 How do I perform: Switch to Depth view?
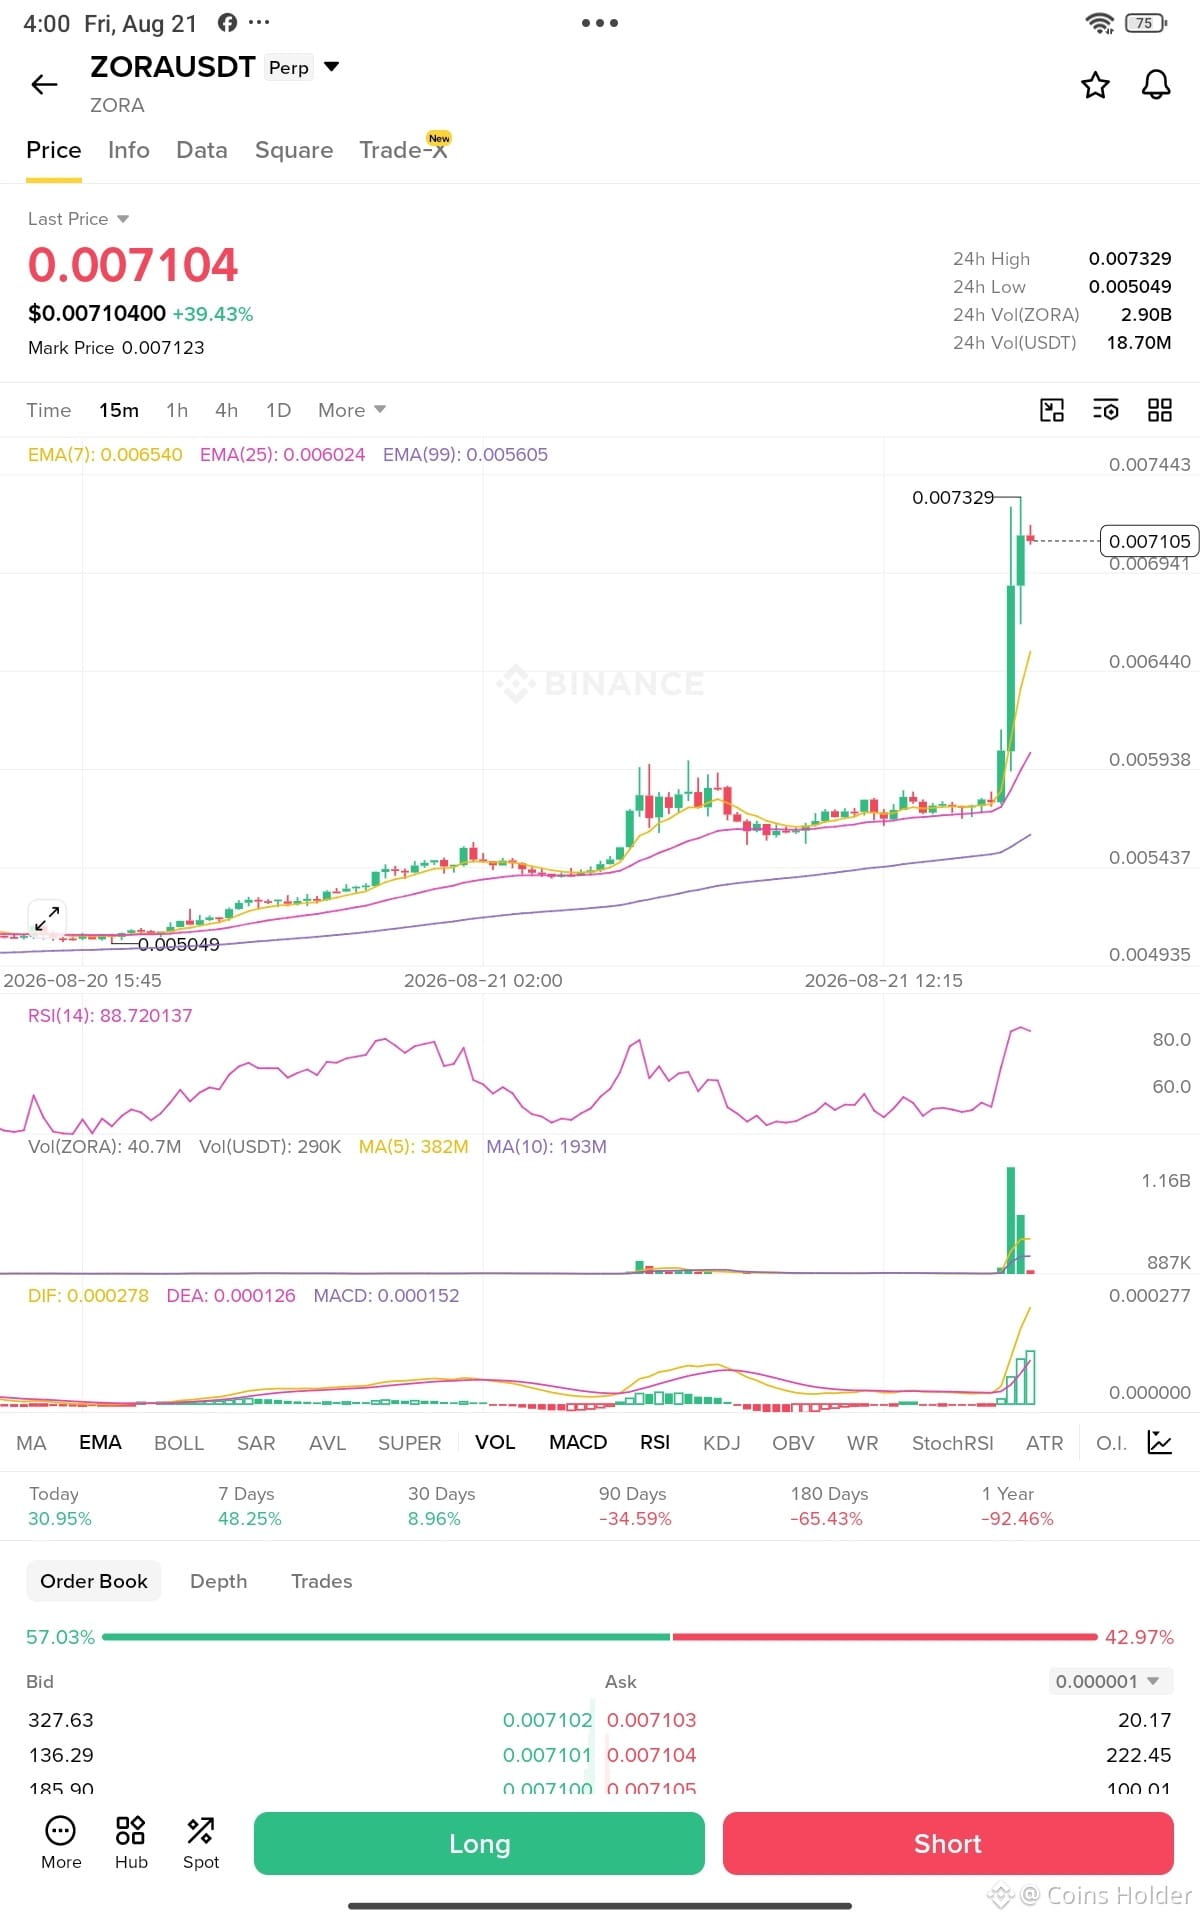[x=218, y=1581]
